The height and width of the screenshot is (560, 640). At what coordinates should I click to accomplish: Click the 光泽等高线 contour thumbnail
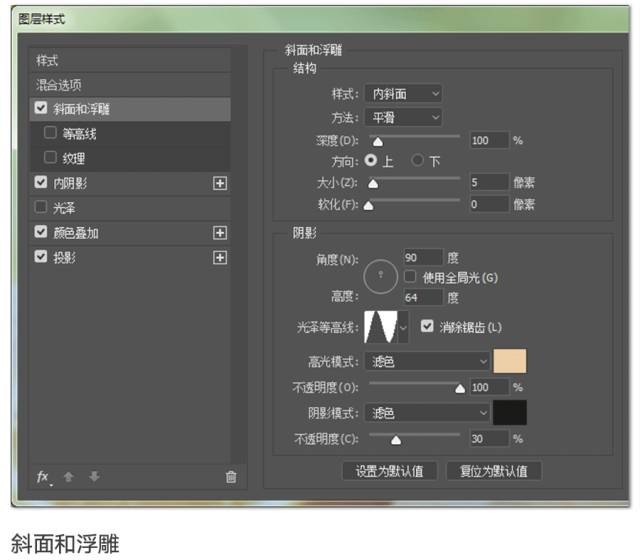[381, 327]
